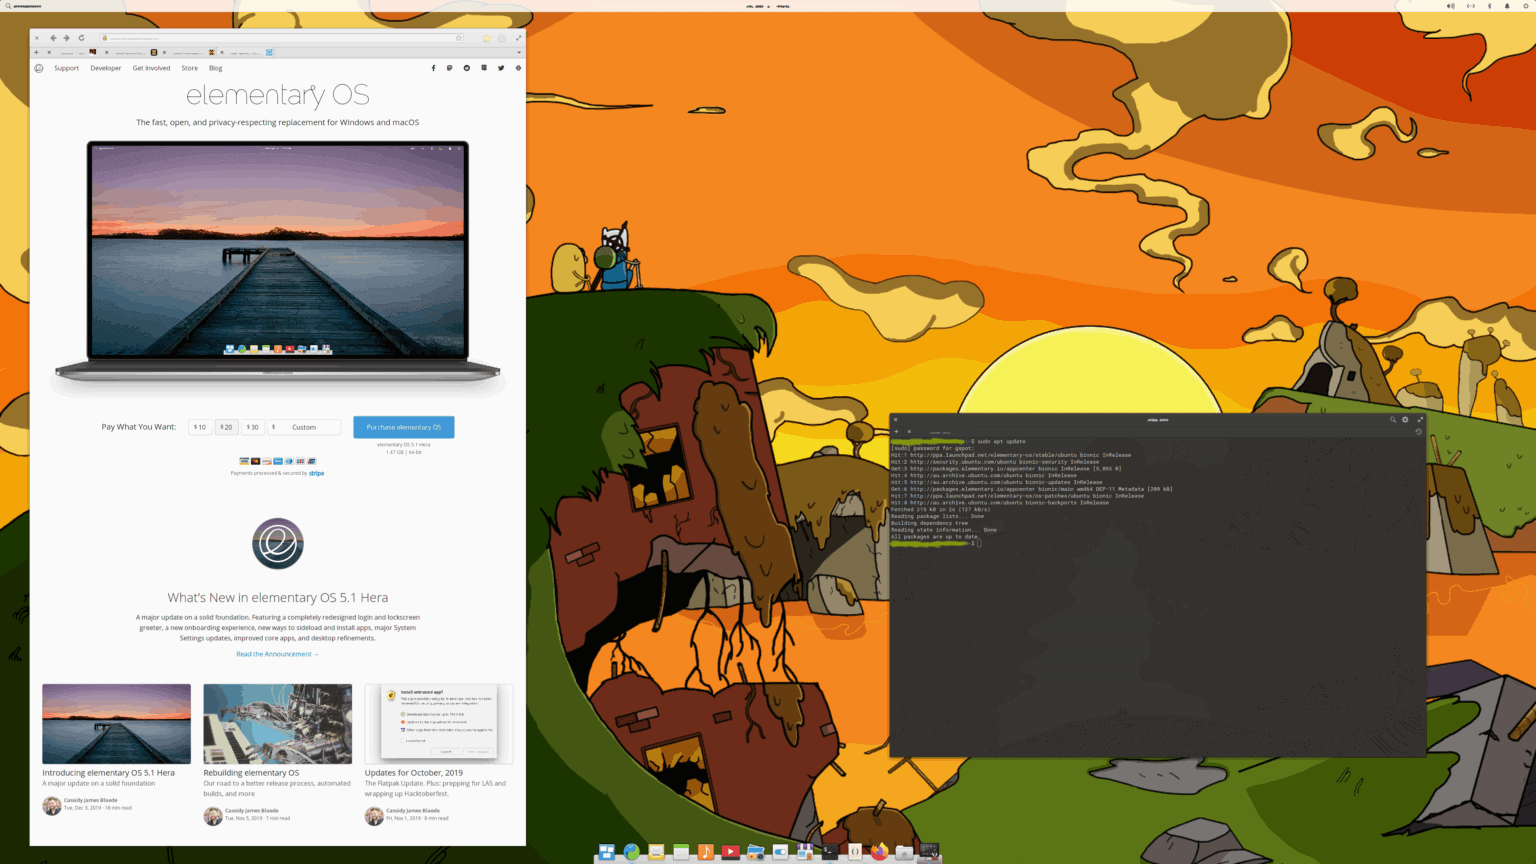1536x864 pixels.
Task: Open Files home folder from dock
Action: [x=904, y=852]
